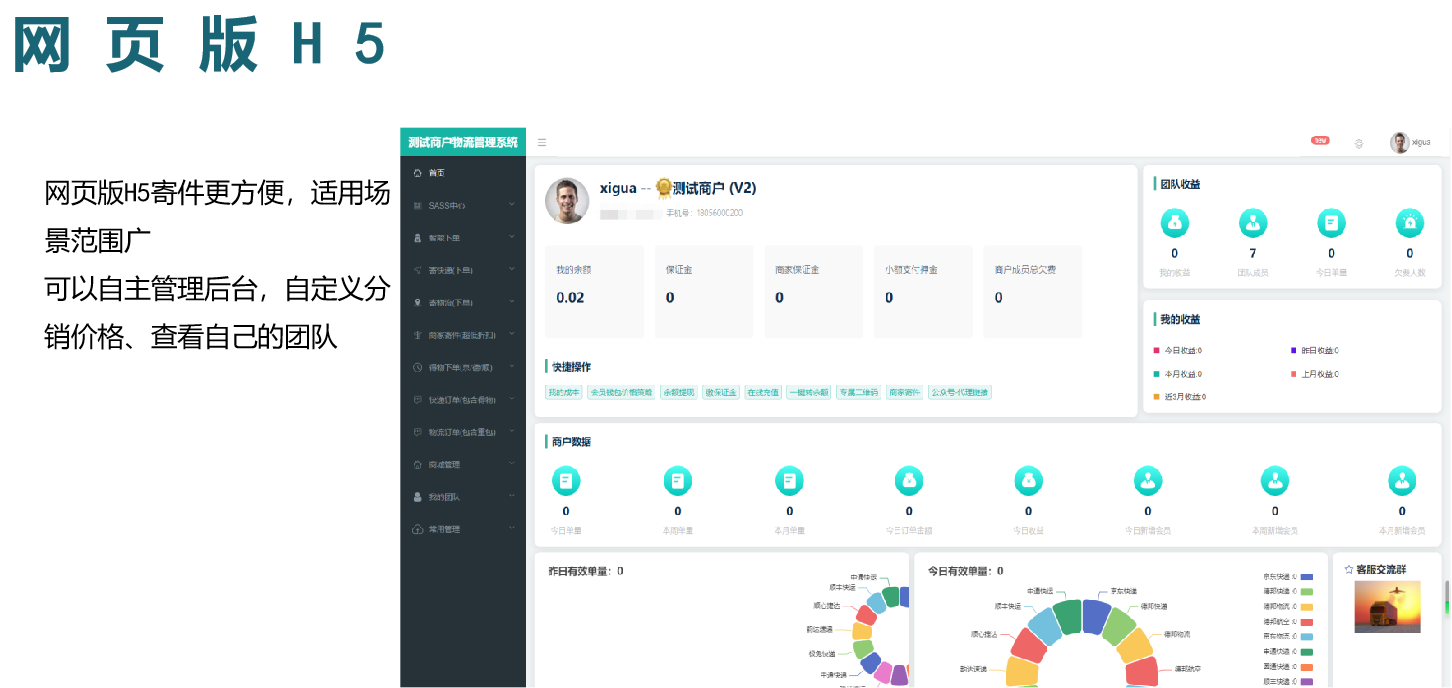Viewport: 1452px width, 688px height.
Task: Open the 我的团队 sidebar menu
Action: coord(463,497)
